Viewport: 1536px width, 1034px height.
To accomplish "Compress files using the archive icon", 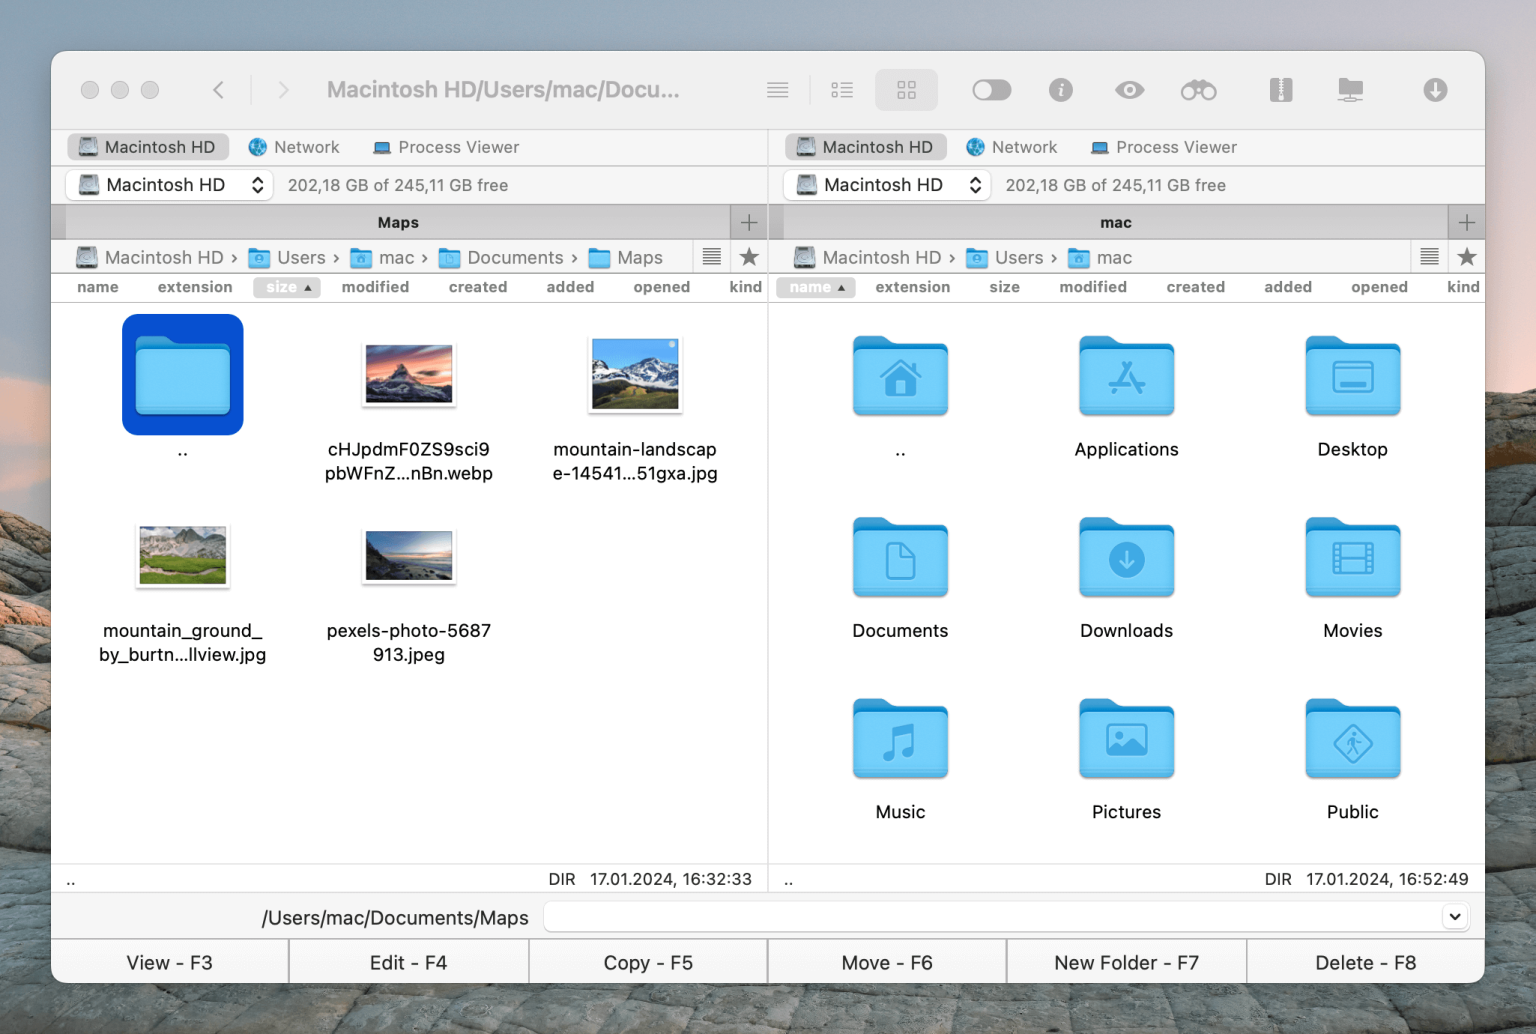I will pos(1281,90).
